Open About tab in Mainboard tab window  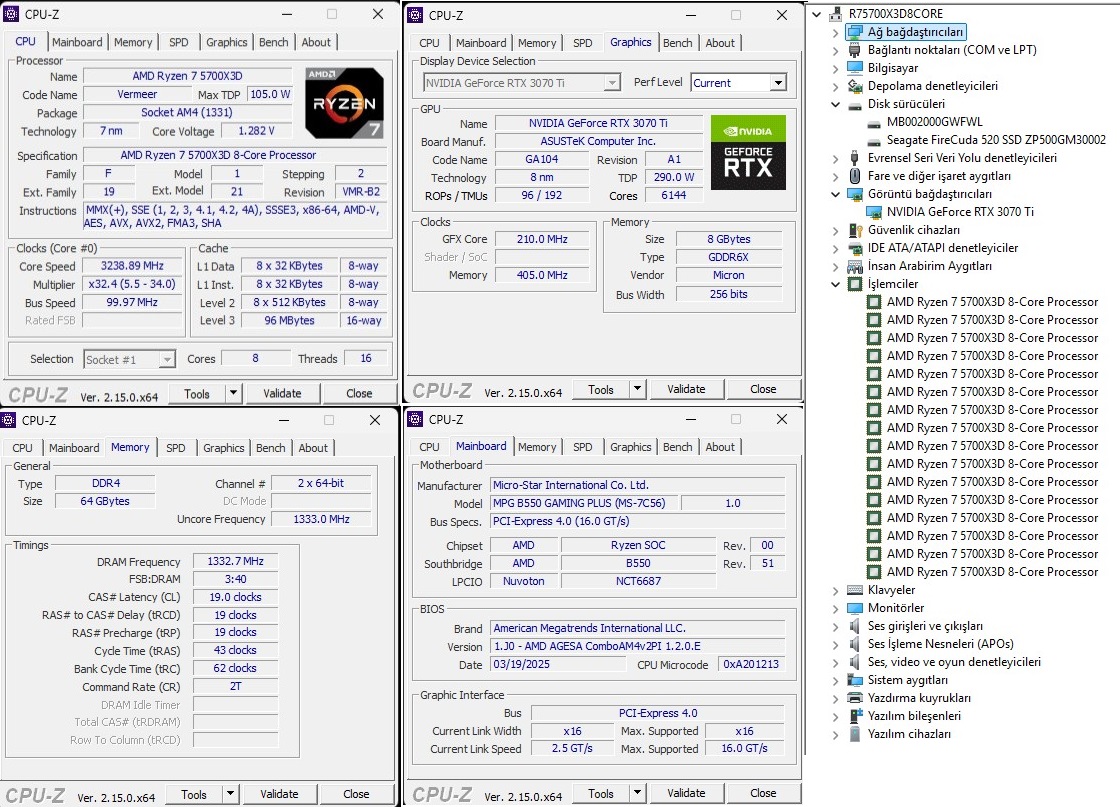point(720,447)
